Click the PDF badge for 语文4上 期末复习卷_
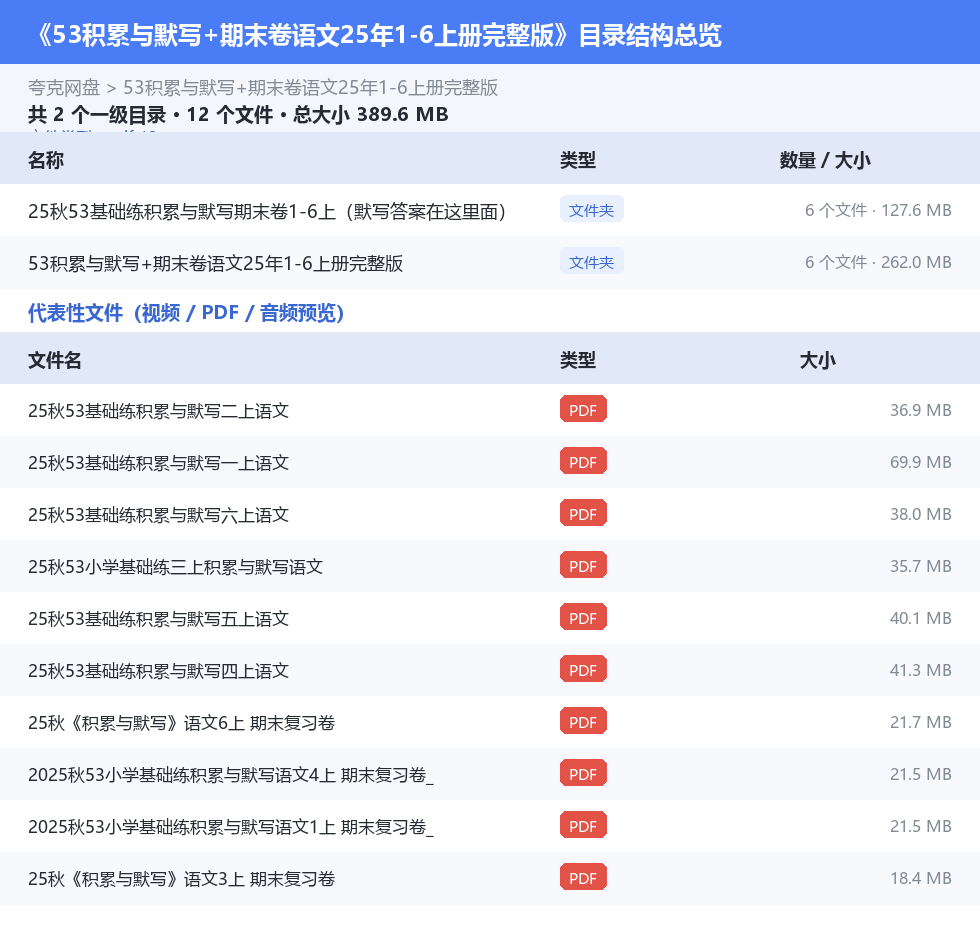Screen dimensions: 980x936 [583, 773]
